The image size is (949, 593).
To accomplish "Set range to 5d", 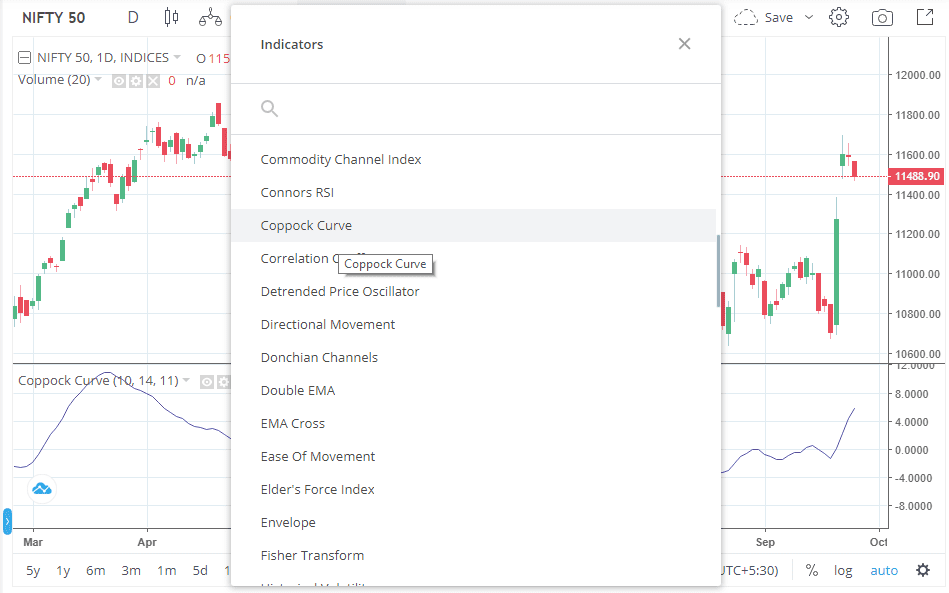I will coord(200,571).
